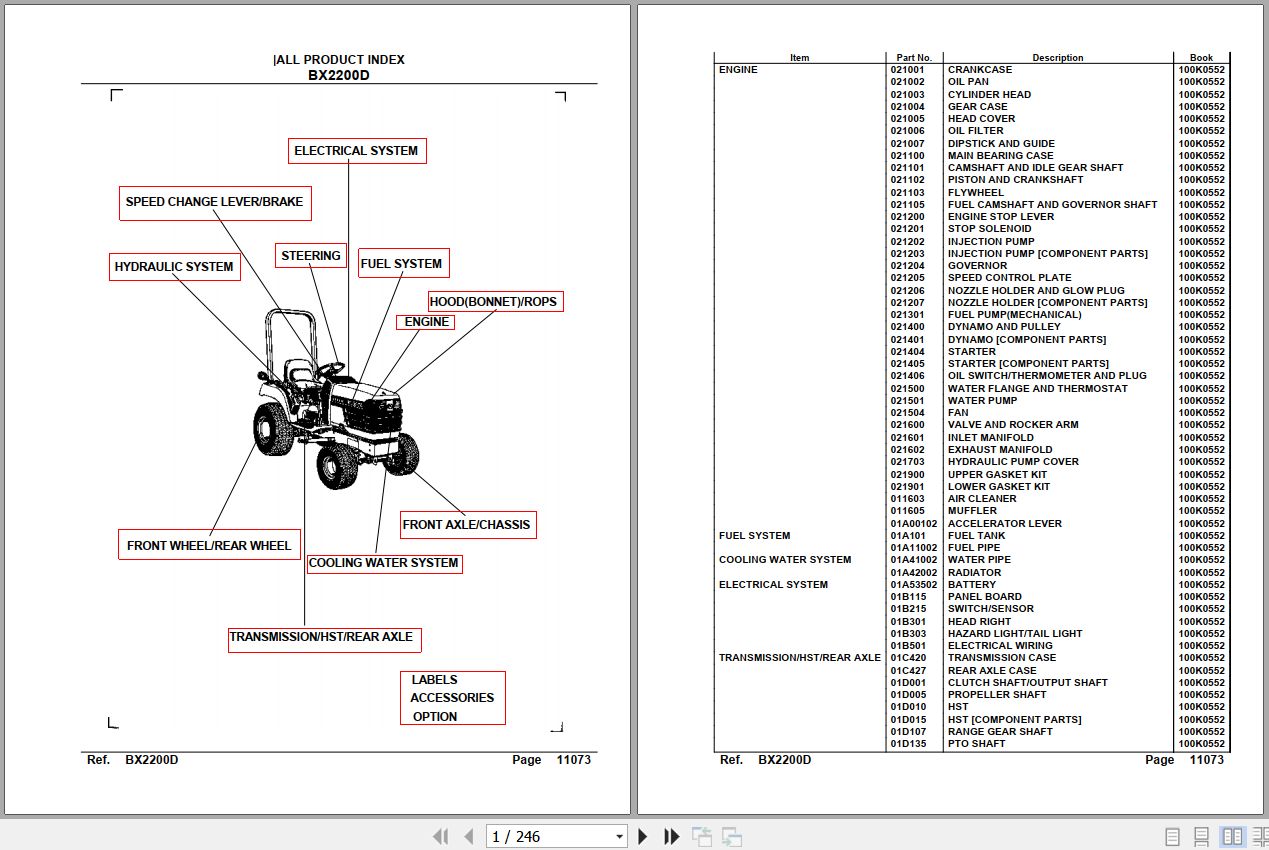Viewport: 1269px width, 850px height.
Task: Click the ELECTRICAL SYSTEM item in table
Action: 773,585
